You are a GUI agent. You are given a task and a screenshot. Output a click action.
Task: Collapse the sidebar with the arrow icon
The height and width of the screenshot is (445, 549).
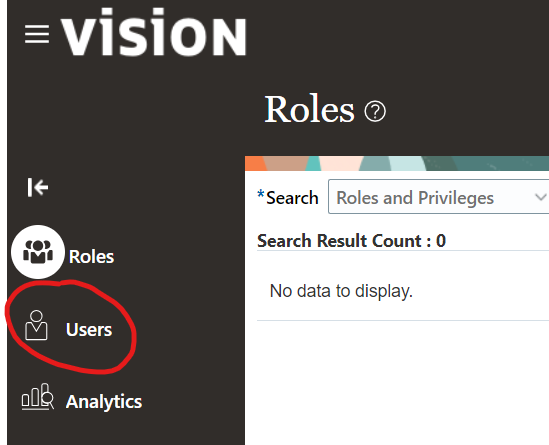point(38,187)
